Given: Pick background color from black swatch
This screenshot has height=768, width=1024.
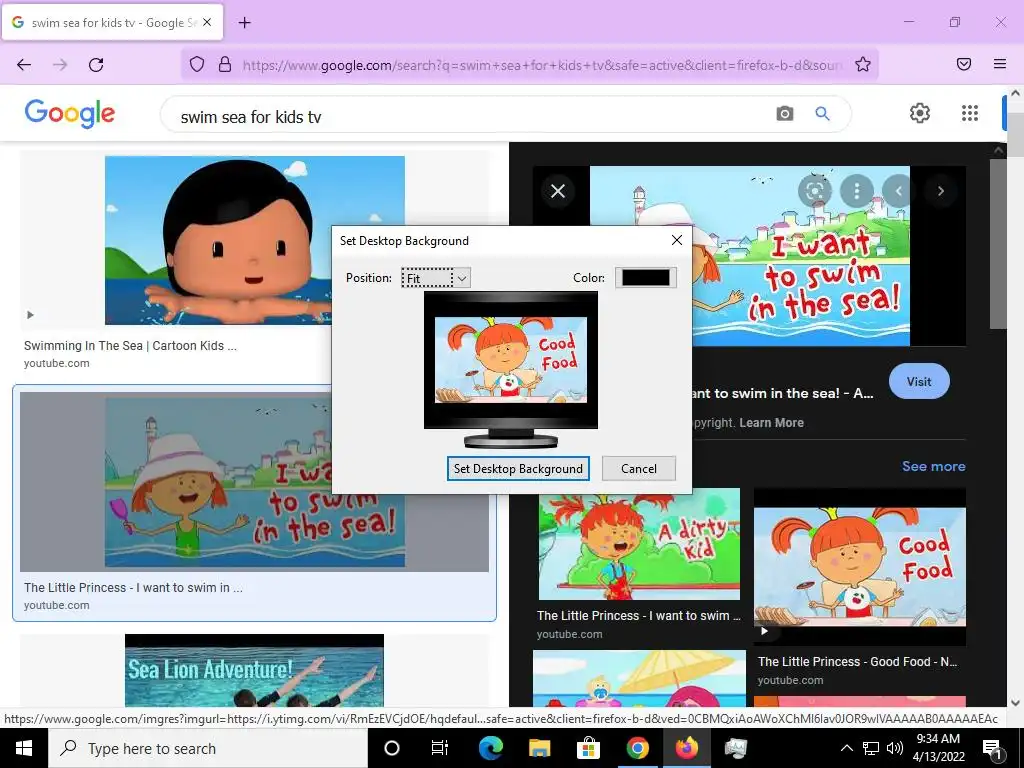Looking at the screenshot, I should (x=645, y=278).
